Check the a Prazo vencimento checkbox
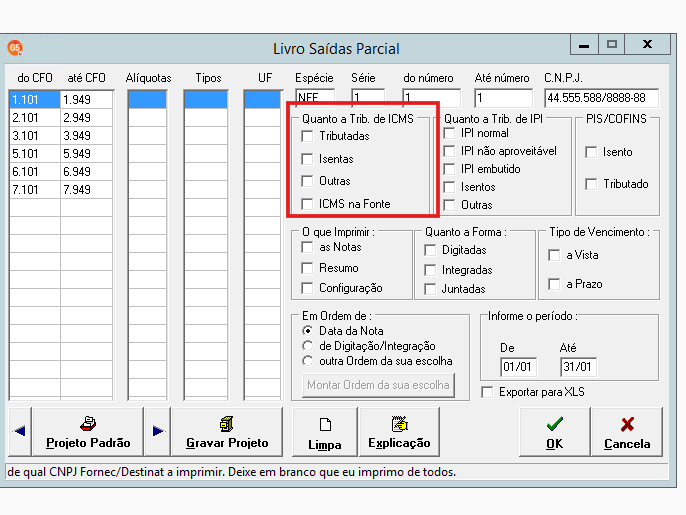Image resolution: width=686 pixels, height=515 pixels. point(554,284)
